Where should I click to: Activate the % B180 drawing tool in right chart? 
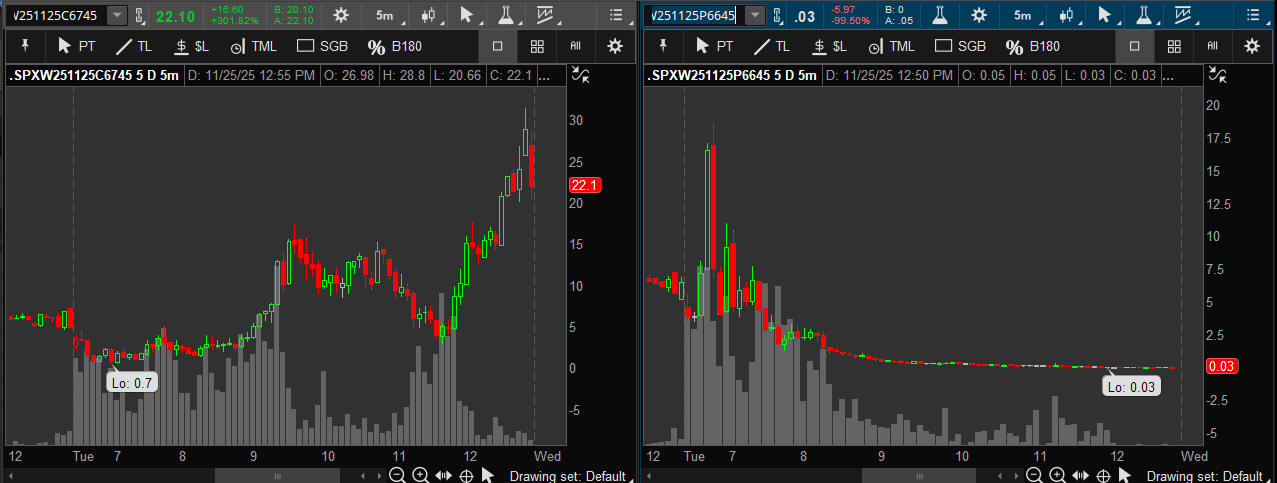(x=1032, y=46)
